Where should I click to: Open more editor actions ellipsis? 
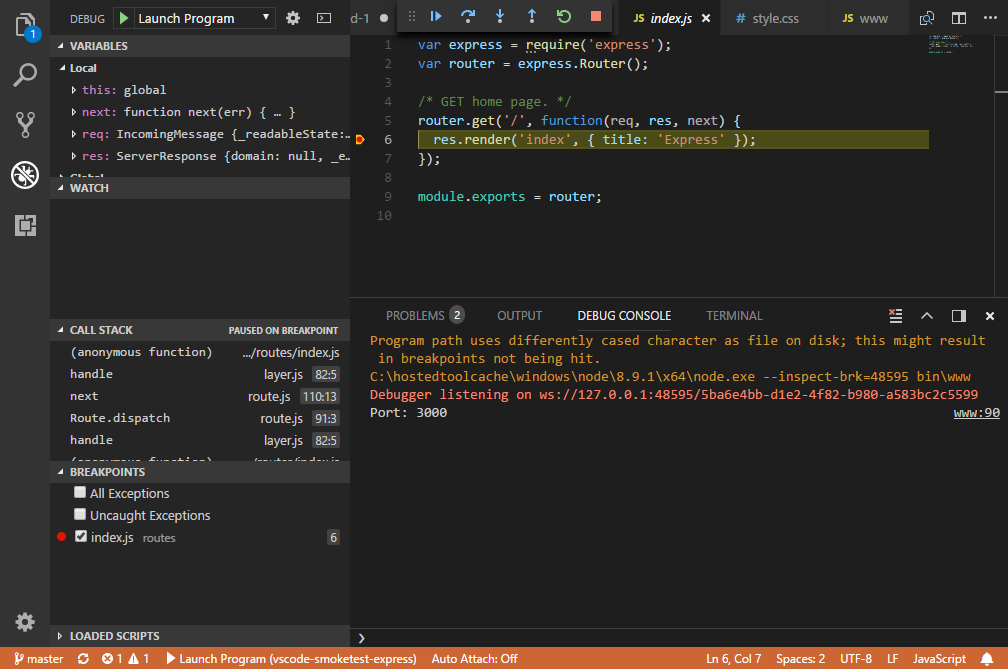point(990,18)
